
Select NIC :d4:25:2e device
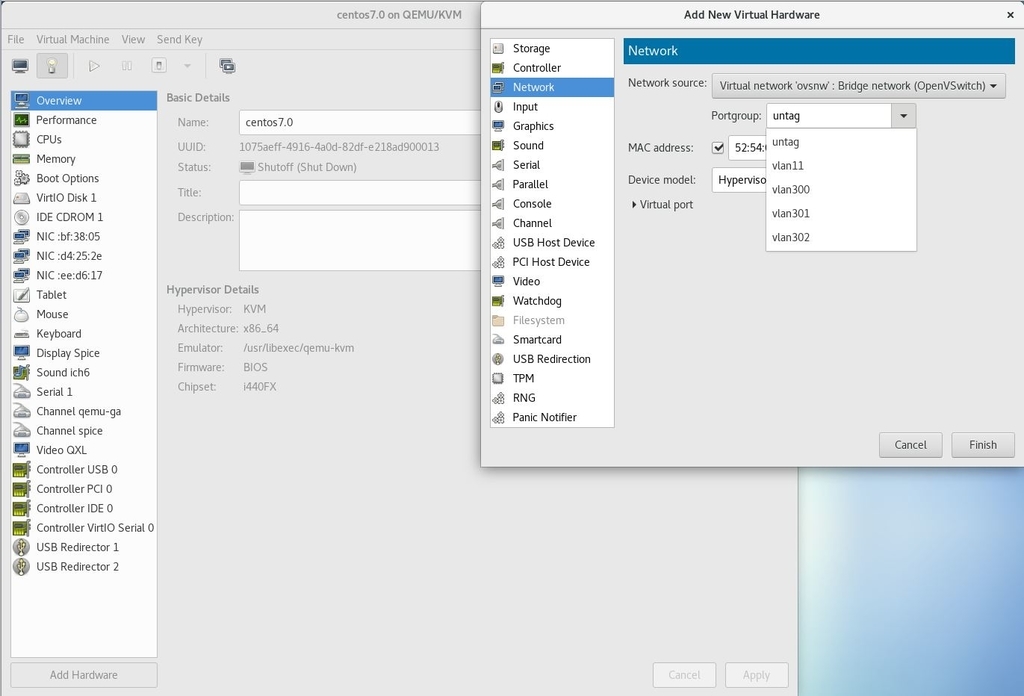coord(84,256)
